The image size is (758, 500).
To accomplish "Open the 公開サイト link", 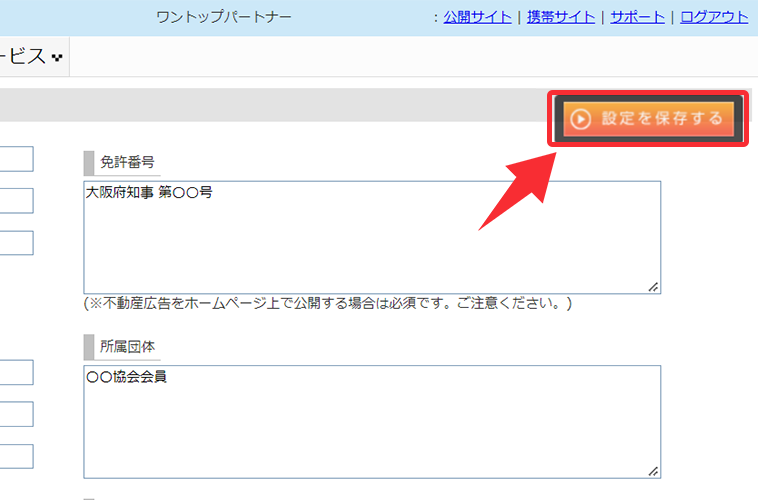I will coord(477,17).
